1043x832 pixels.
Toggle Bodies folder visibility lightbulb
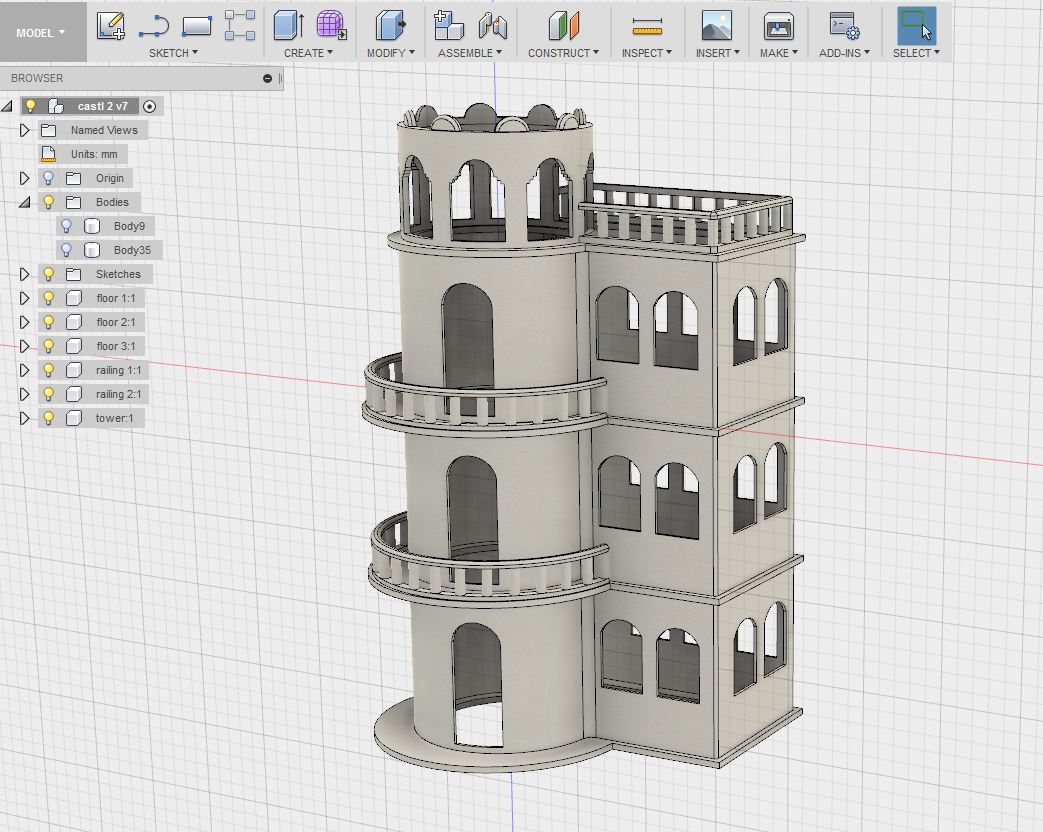pyautogui.click(x=48, y=202)
